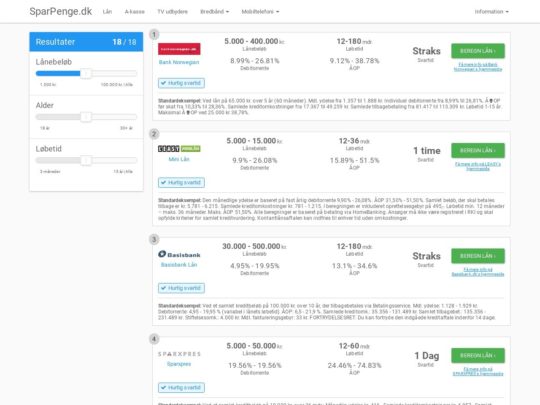This screenshot has height=405, width=540.
Task: Click the SparPenge.dk site logo
Action: pyautogui.click(x=61, y=11)
